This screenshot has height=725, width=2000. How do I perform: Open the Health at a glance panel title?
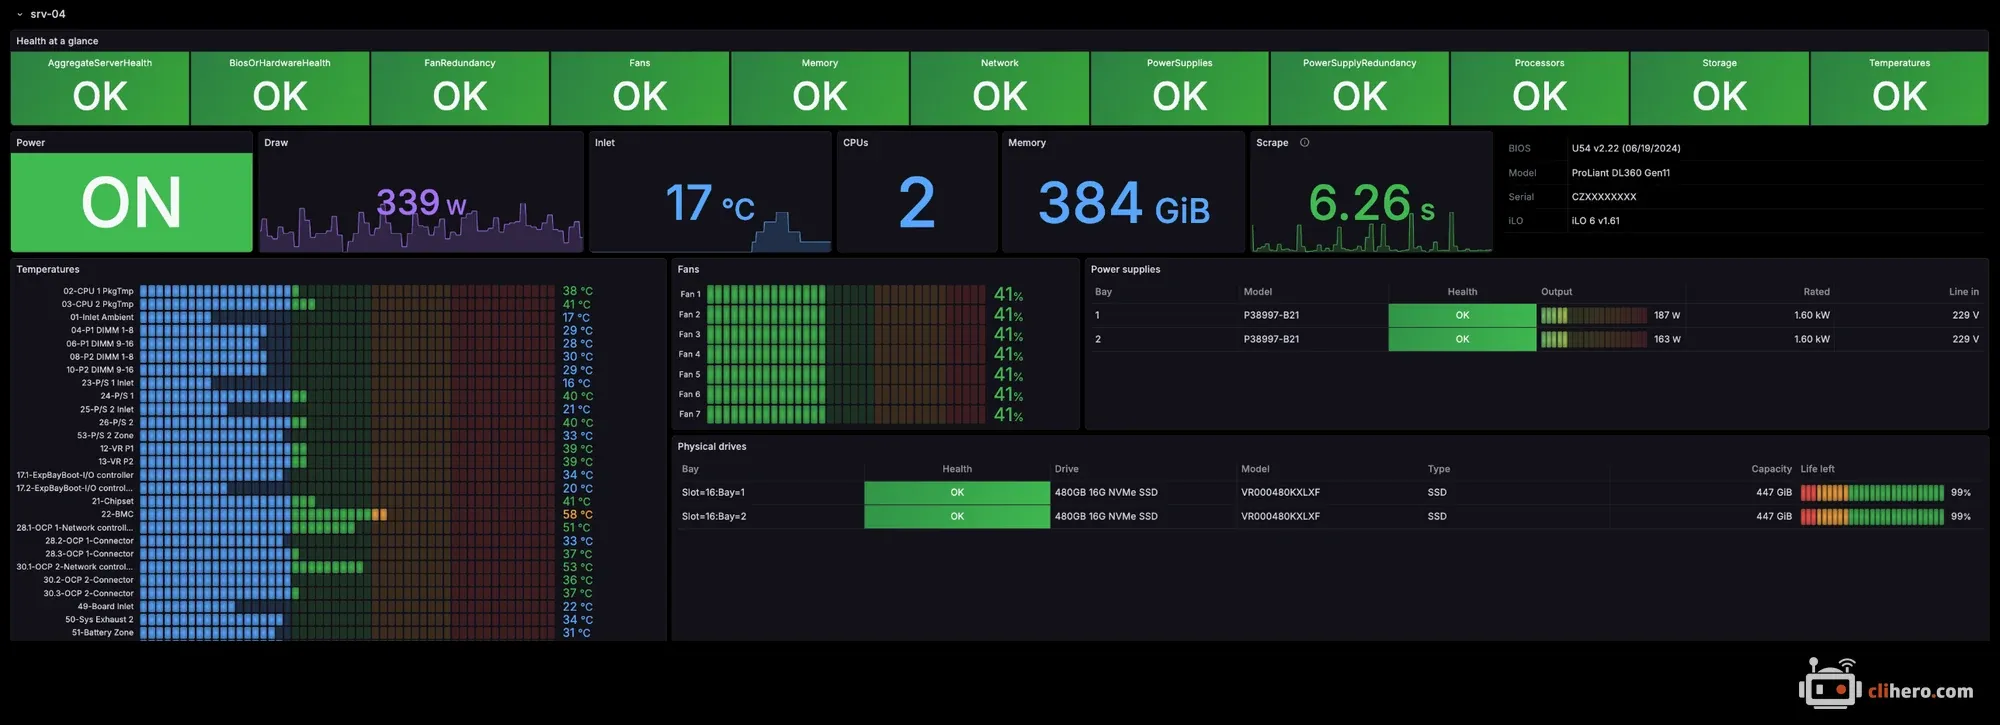57,41
